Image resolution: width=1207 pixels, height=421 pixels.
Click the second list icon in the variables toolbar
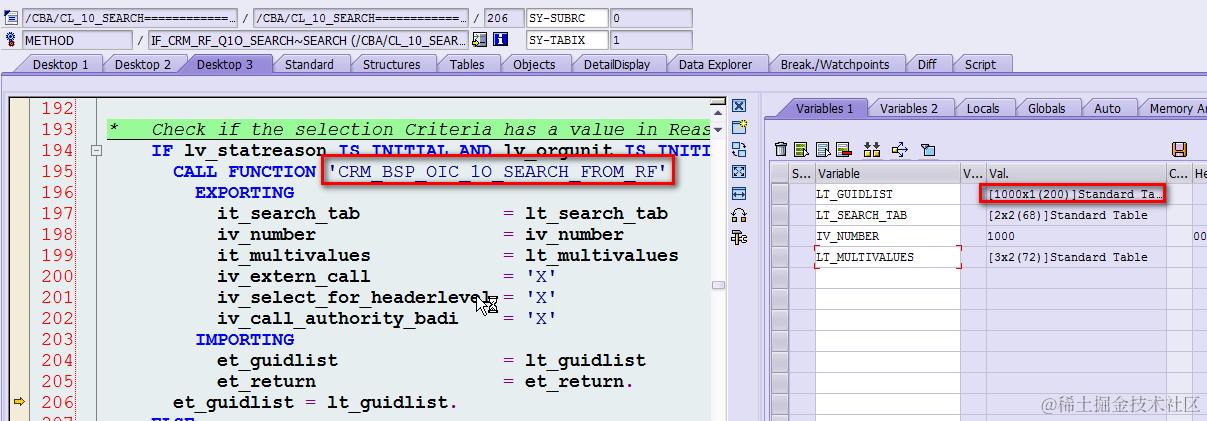822,150
